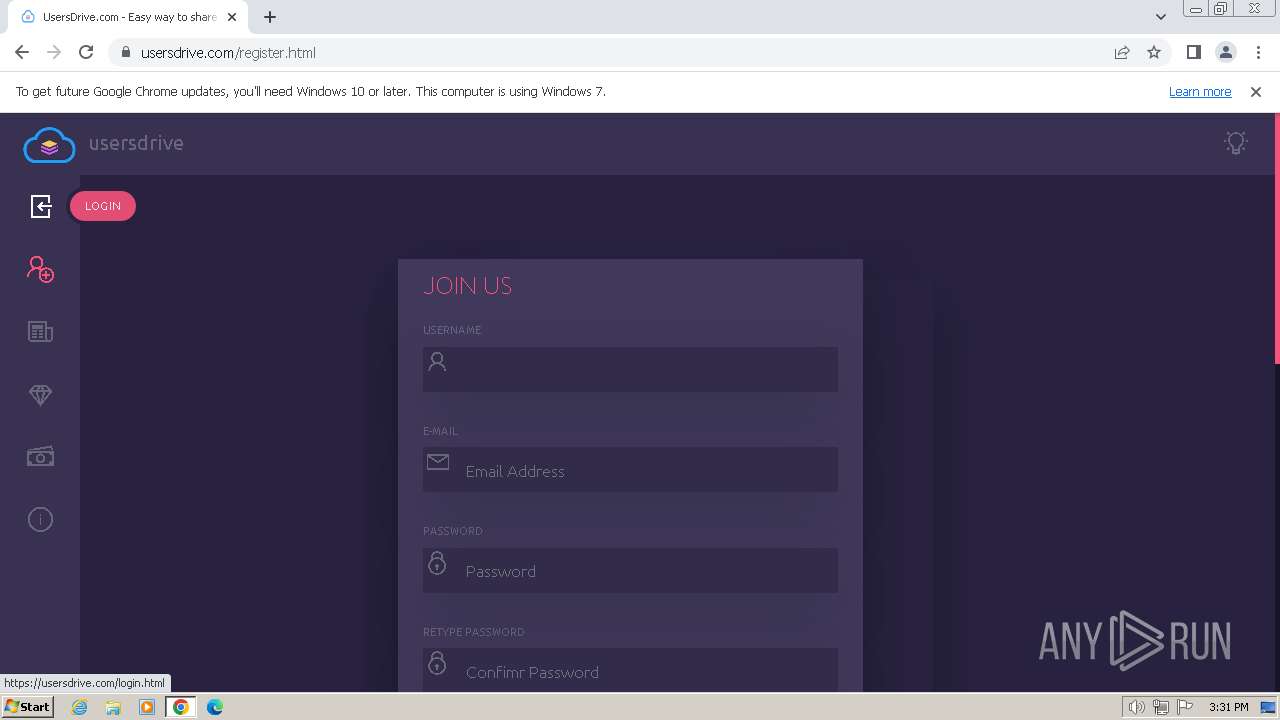Dismiss the Chrome update notification bar
This screenshot has width=1280, height=720.
pyautogui.click(x=1256, y=91)
